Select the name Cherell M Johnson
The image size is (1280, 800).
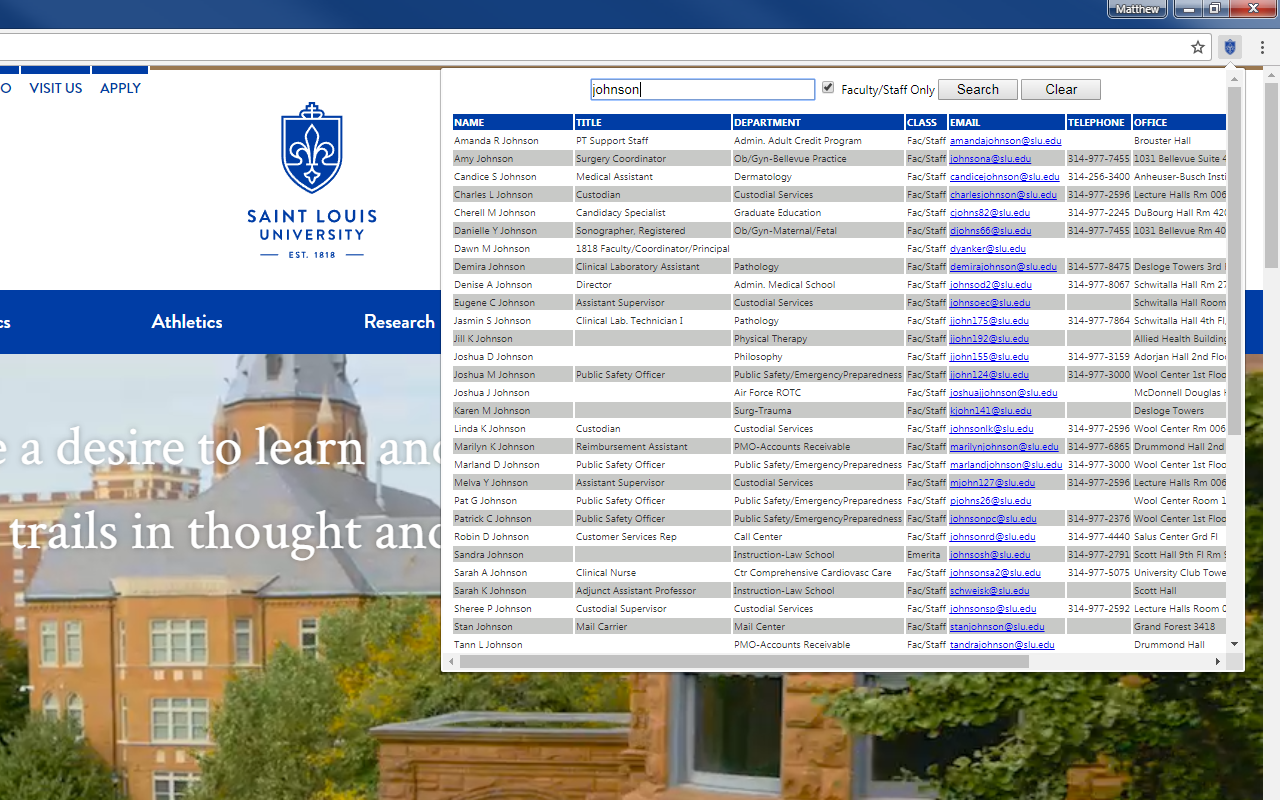[x=495, y=213]
